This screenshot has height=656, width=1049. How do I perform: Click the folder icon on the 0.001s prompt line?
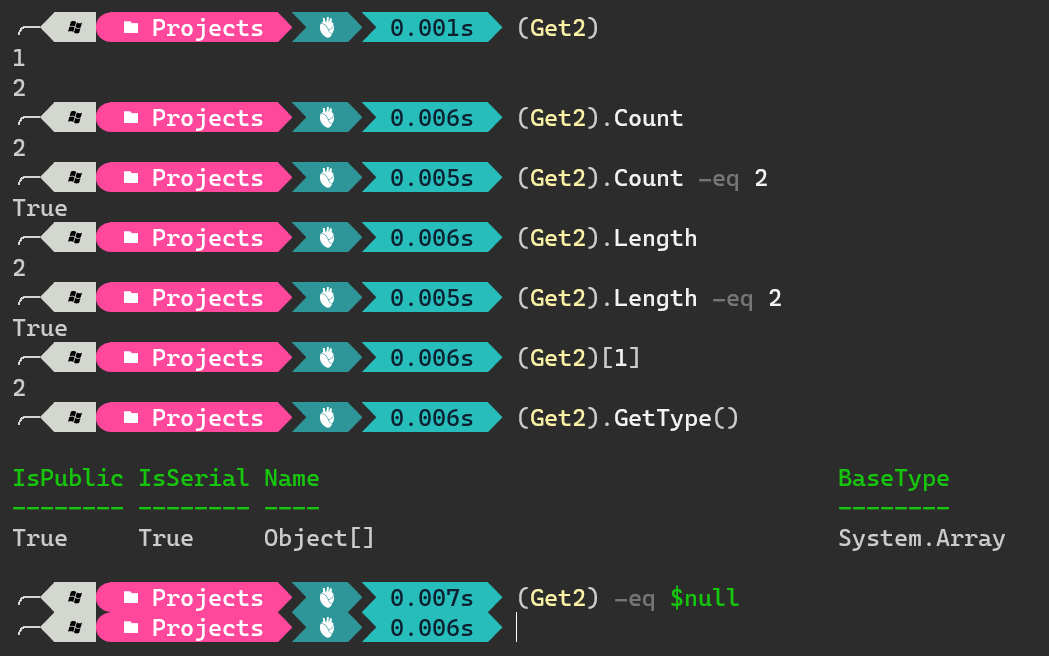131,27
